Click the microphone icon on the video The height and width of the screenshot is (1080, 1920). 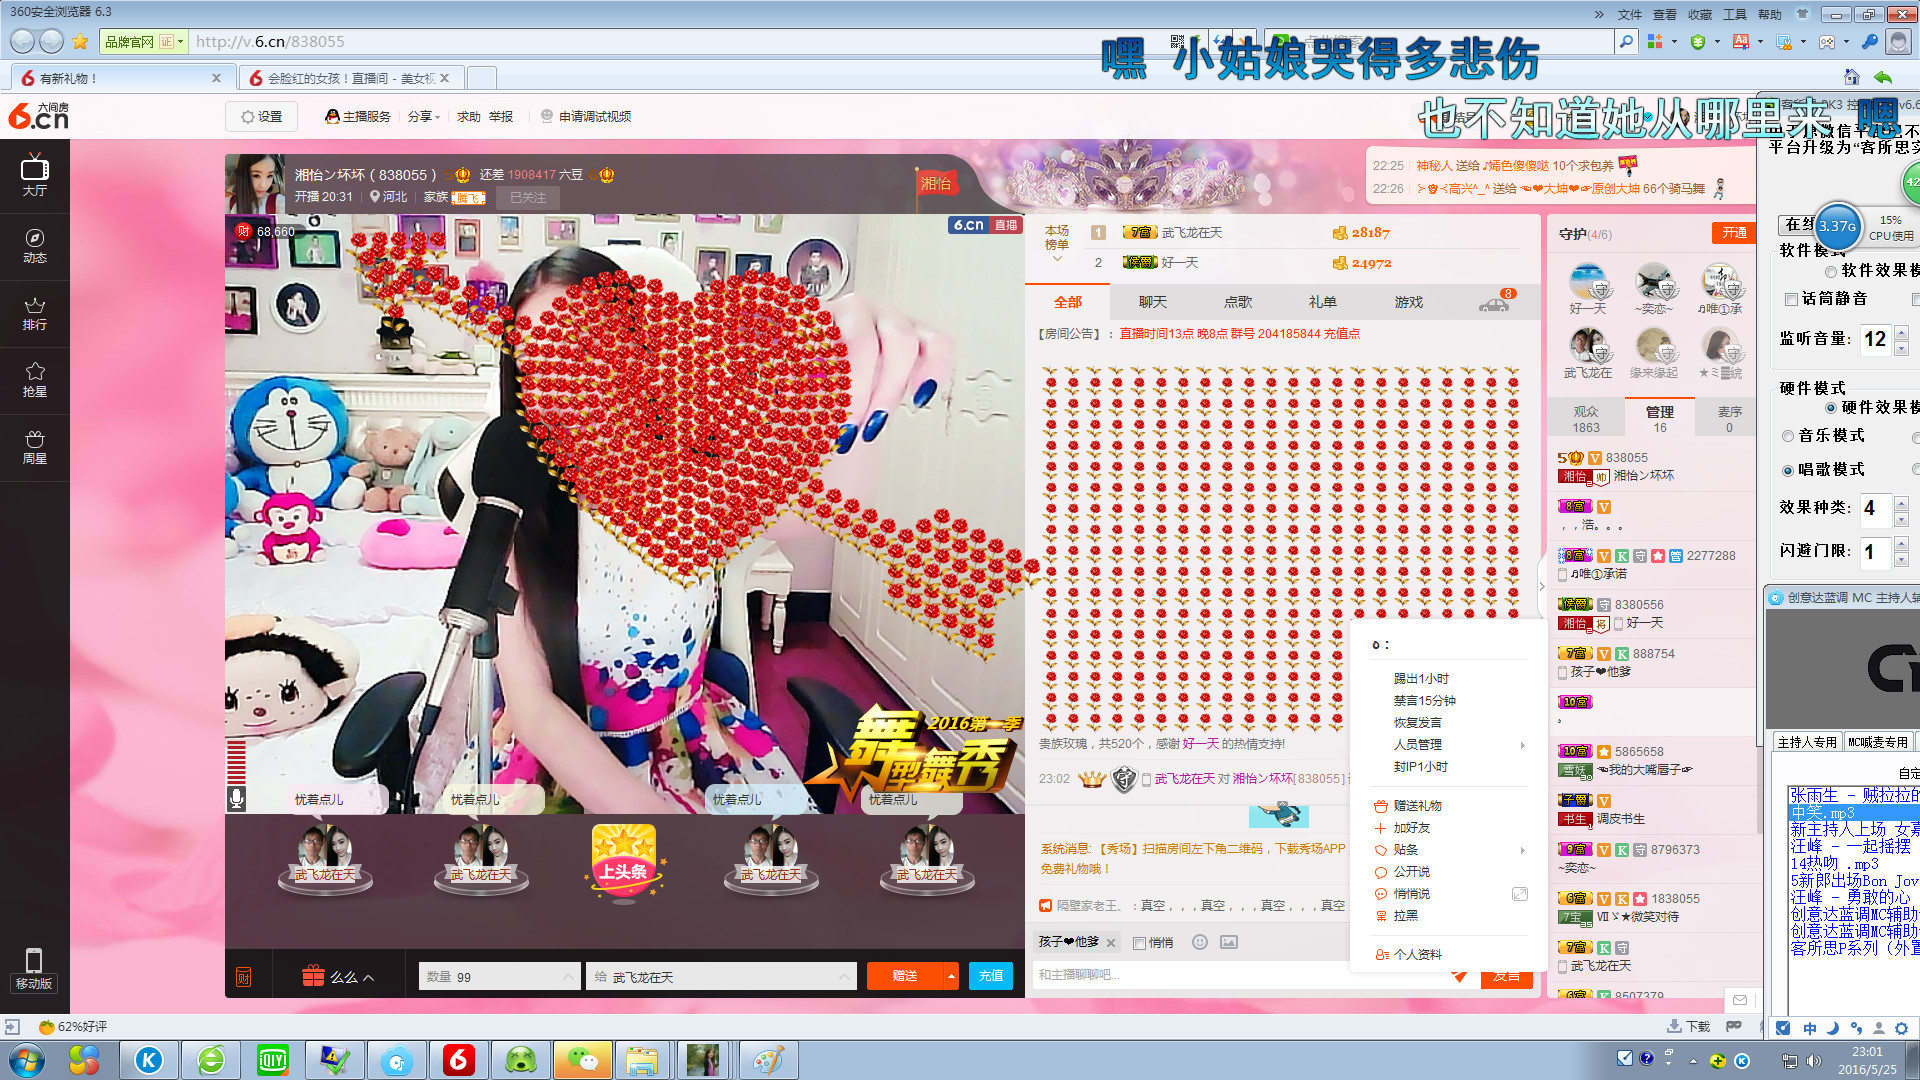237,798
